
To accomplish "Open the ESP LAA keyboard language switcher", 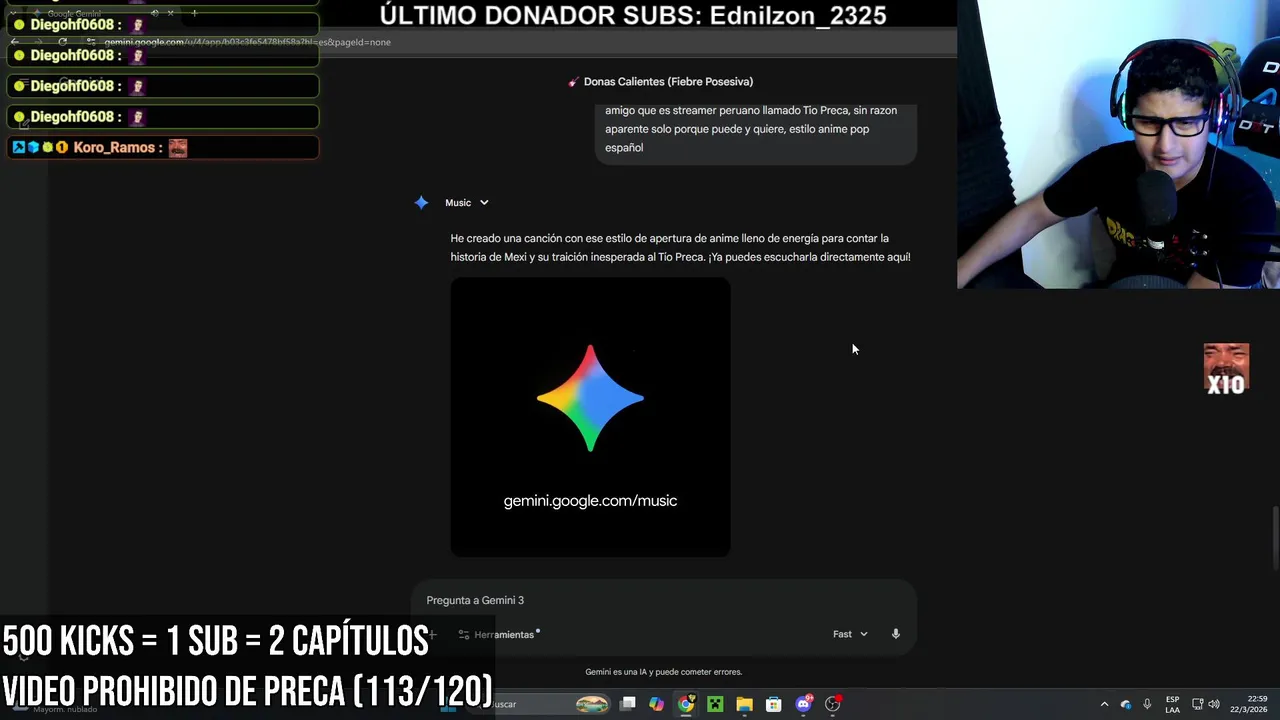I will click(1172, 704).
